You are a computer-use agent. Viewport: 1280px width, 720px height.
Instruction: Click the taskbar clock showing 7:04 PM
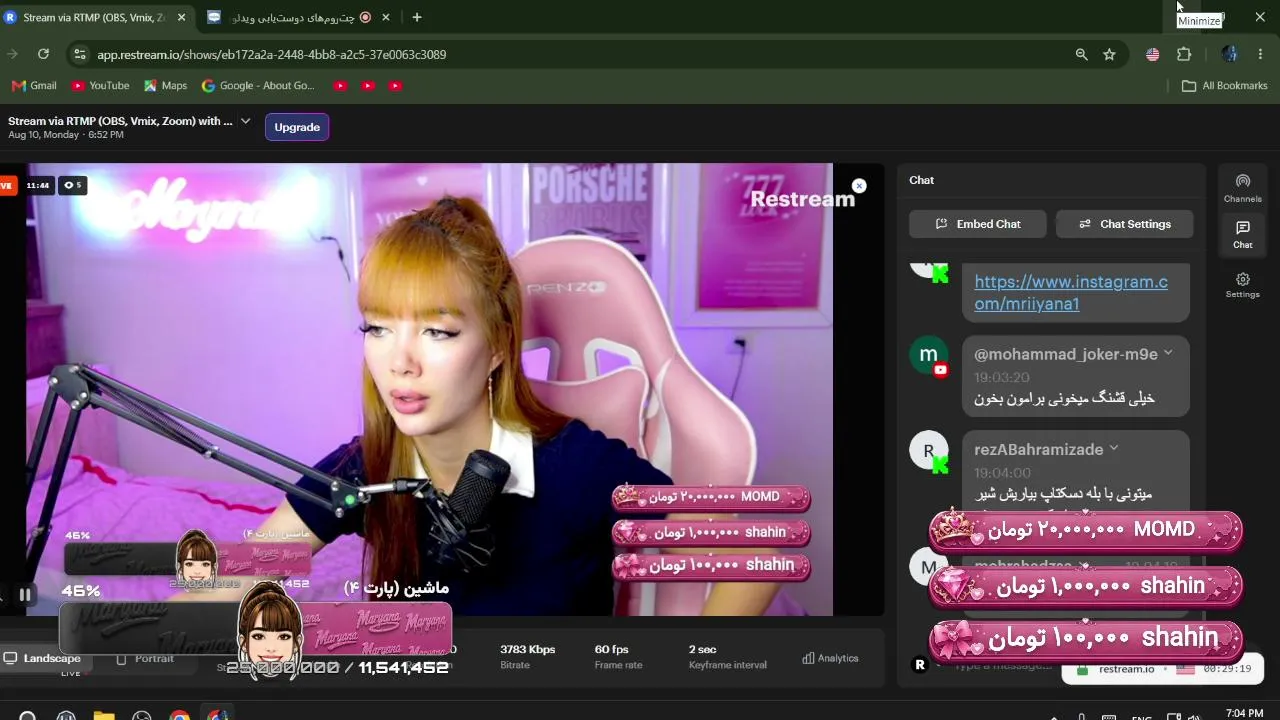[x=1244, y=714]
